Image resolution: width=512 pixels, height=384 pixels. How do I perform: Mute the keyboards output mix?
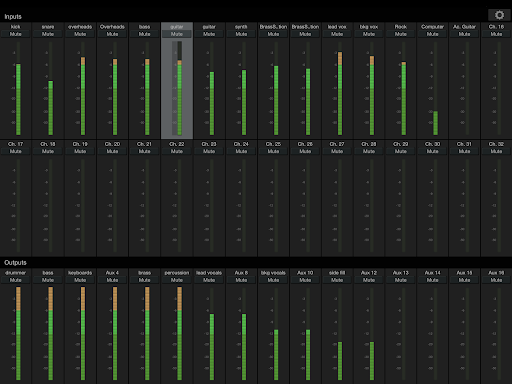pyautogui.click(x=80, y=280)
